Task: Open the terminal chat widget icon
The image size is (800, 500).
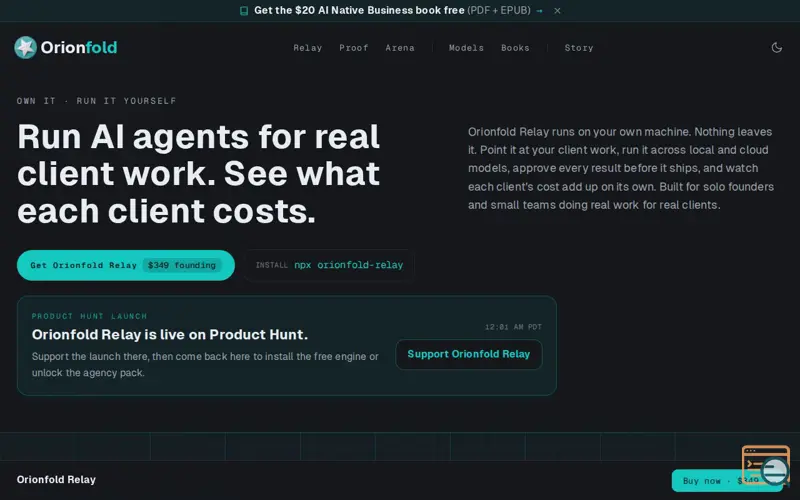Action: pyautogui.click(x=766, y=465)
